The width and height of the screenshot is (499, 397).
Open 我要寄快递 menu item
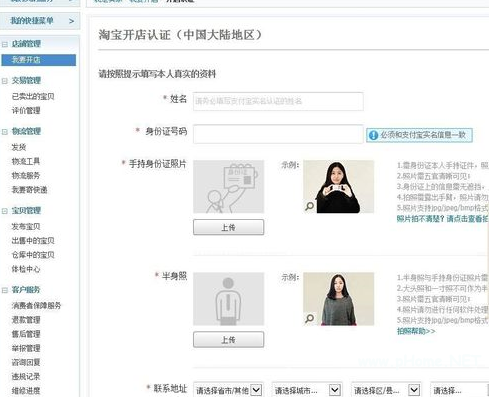tap(29, 190)
